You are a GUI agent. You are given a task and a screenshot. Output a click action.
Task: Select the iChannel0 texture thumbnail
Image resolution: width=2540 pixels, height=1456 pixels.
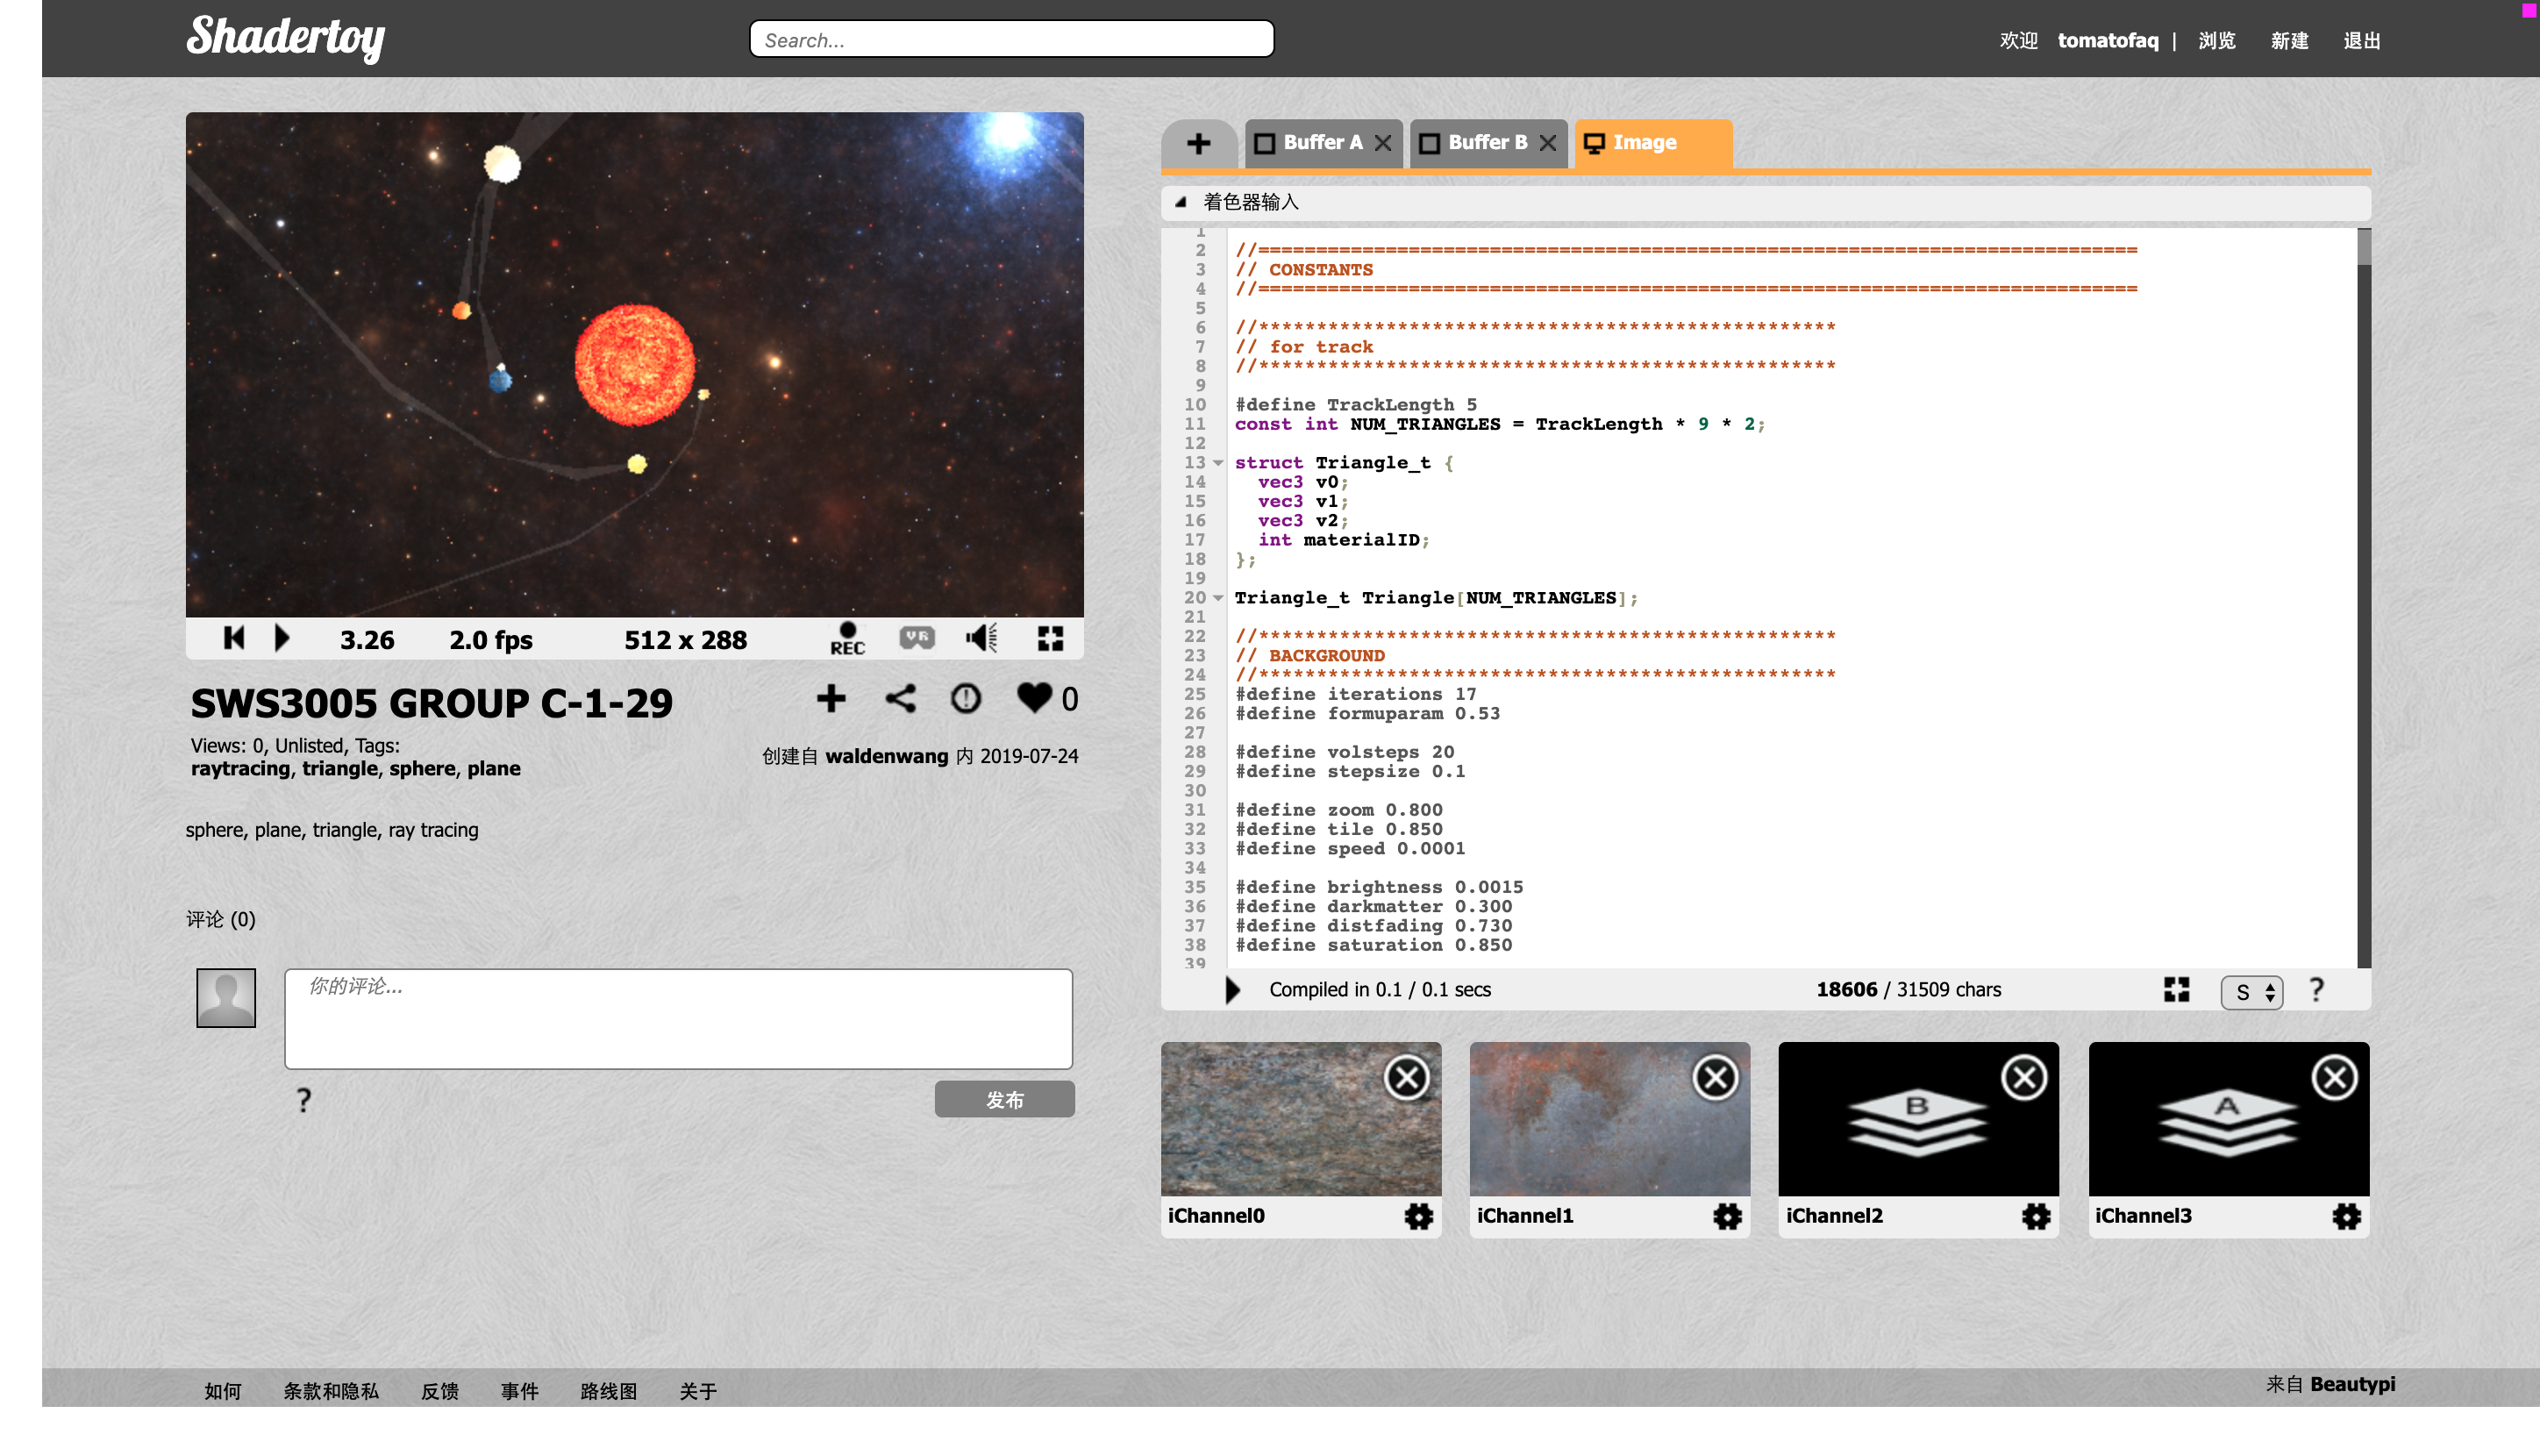coord(1300,1119)
